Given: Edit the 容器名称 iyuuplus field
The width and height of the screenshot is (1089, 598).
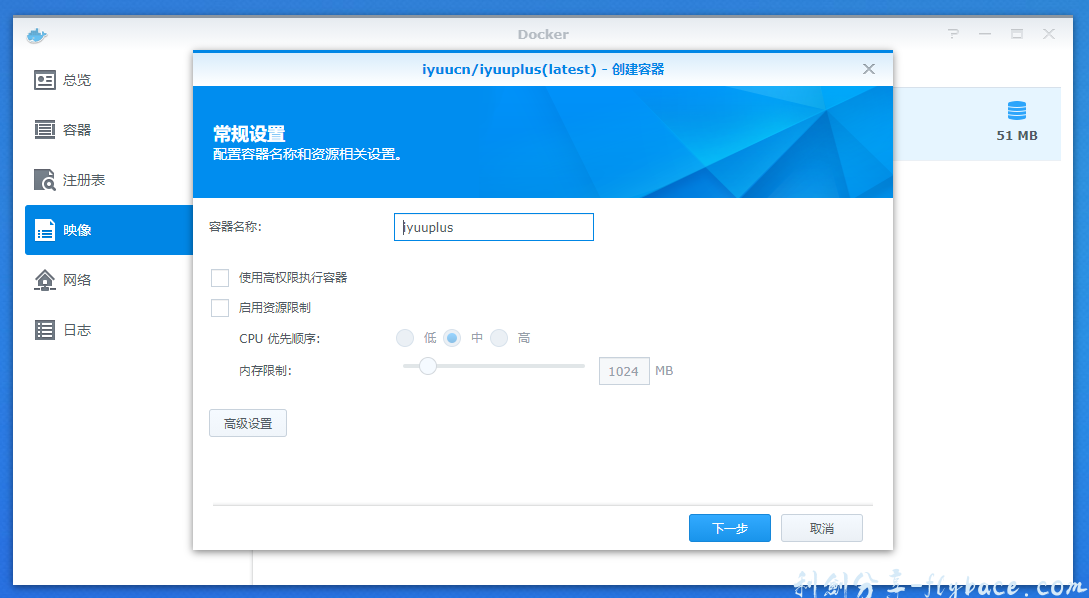Looking at the screenshot, I should (x=493, y=227).
